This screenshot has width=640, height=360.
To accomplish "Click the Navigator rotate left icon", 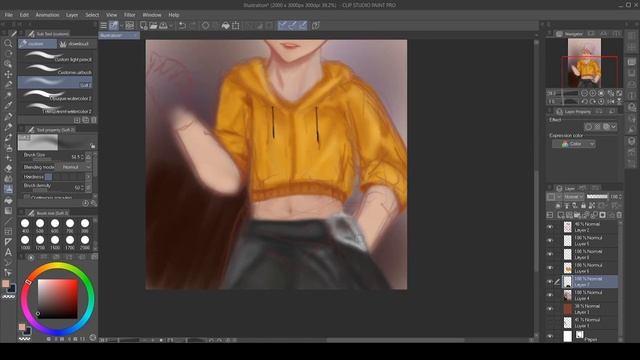I will pyautogui.click(x=584, y=101).
